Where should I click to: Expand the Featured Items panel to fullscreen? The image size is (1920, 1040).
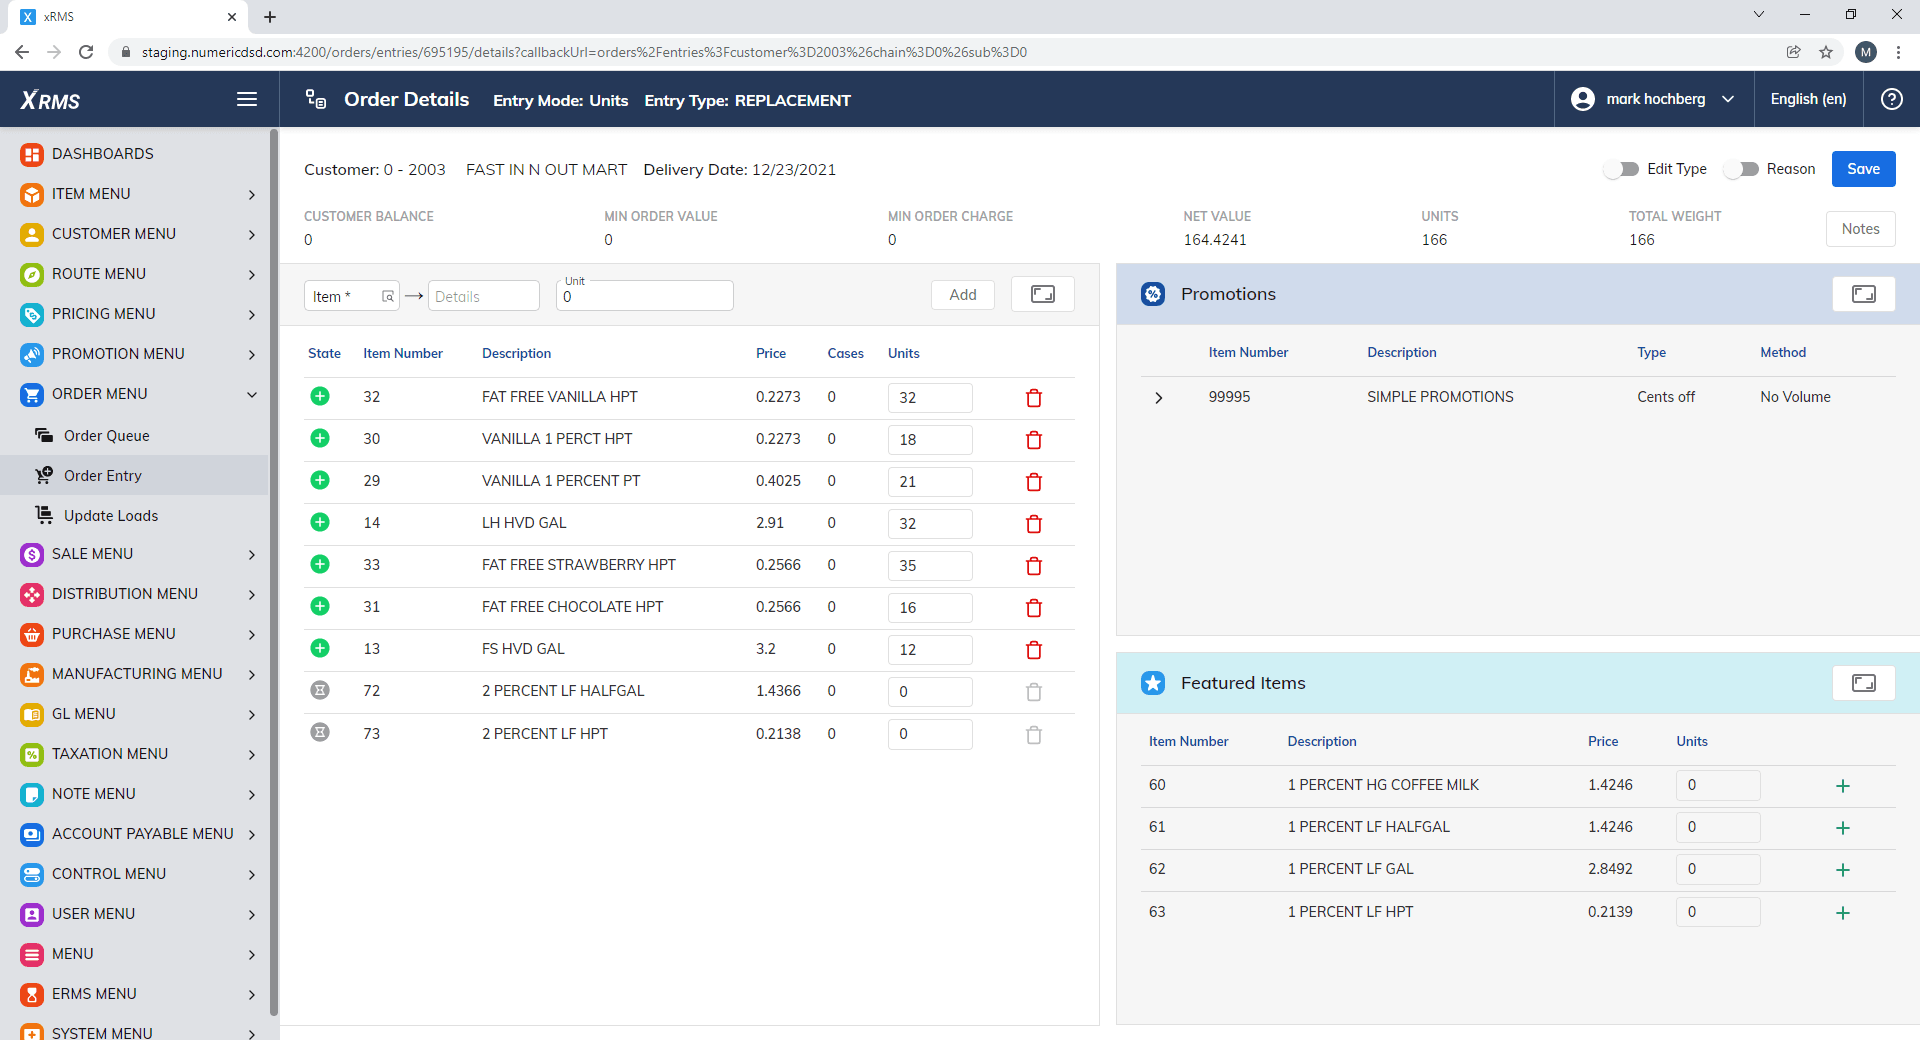point(1864,683)
